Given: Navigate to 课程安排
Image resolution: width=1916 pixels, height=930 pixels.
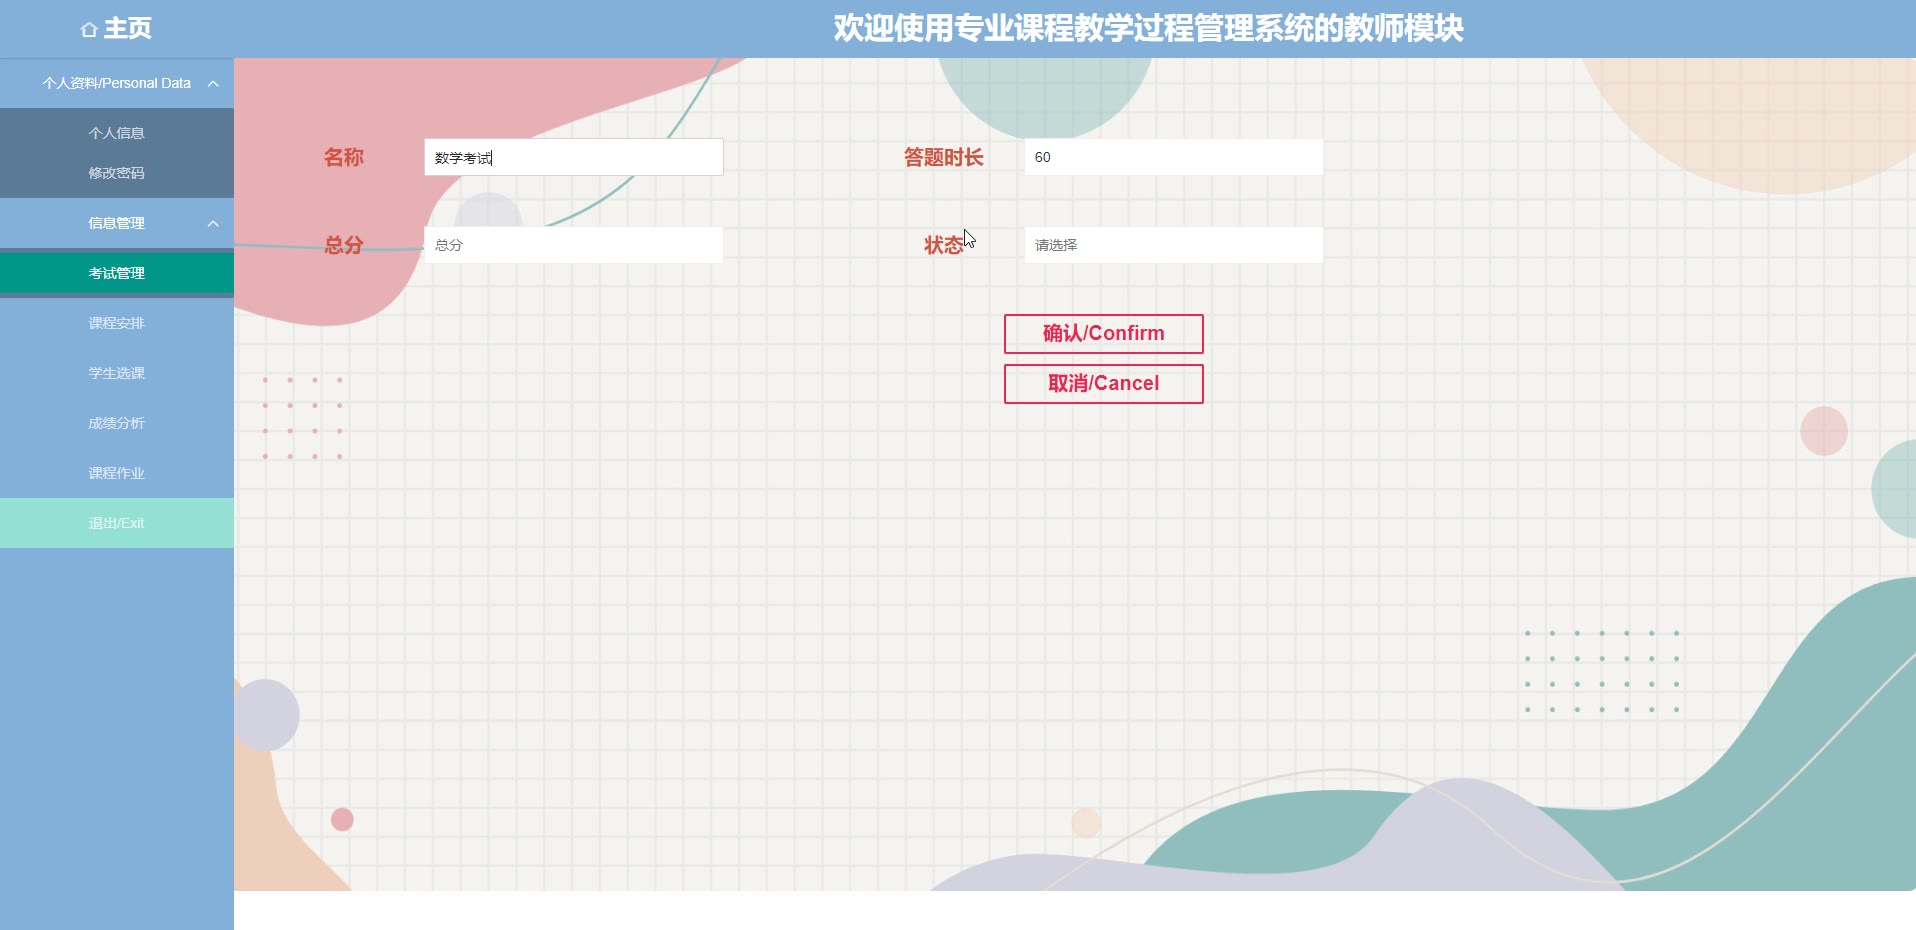Looking at the screenshot, I should pos(117,323).
